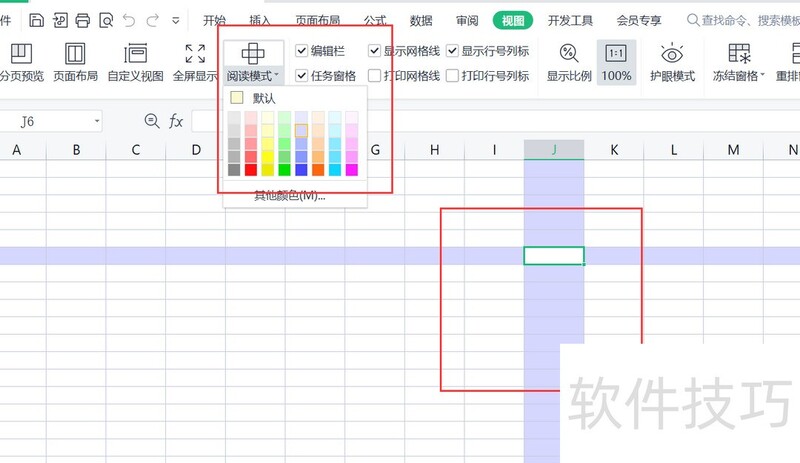
Task: Click the zoom magnifier icon beside fx
Action: click(x=152, y=121)
